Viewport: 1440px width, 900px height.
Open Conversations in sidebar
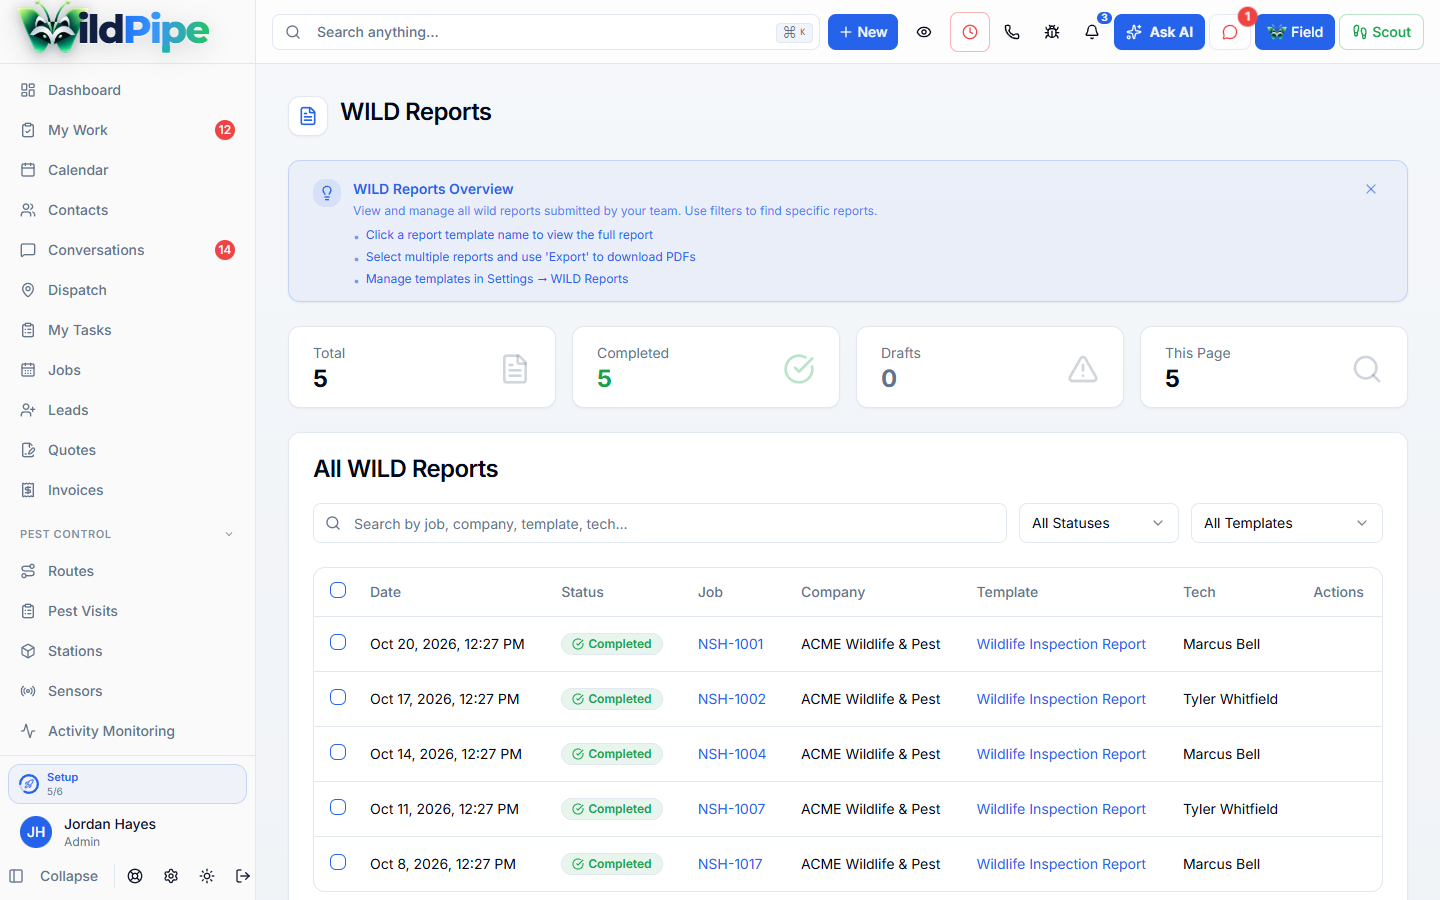[x=127, y=250]
